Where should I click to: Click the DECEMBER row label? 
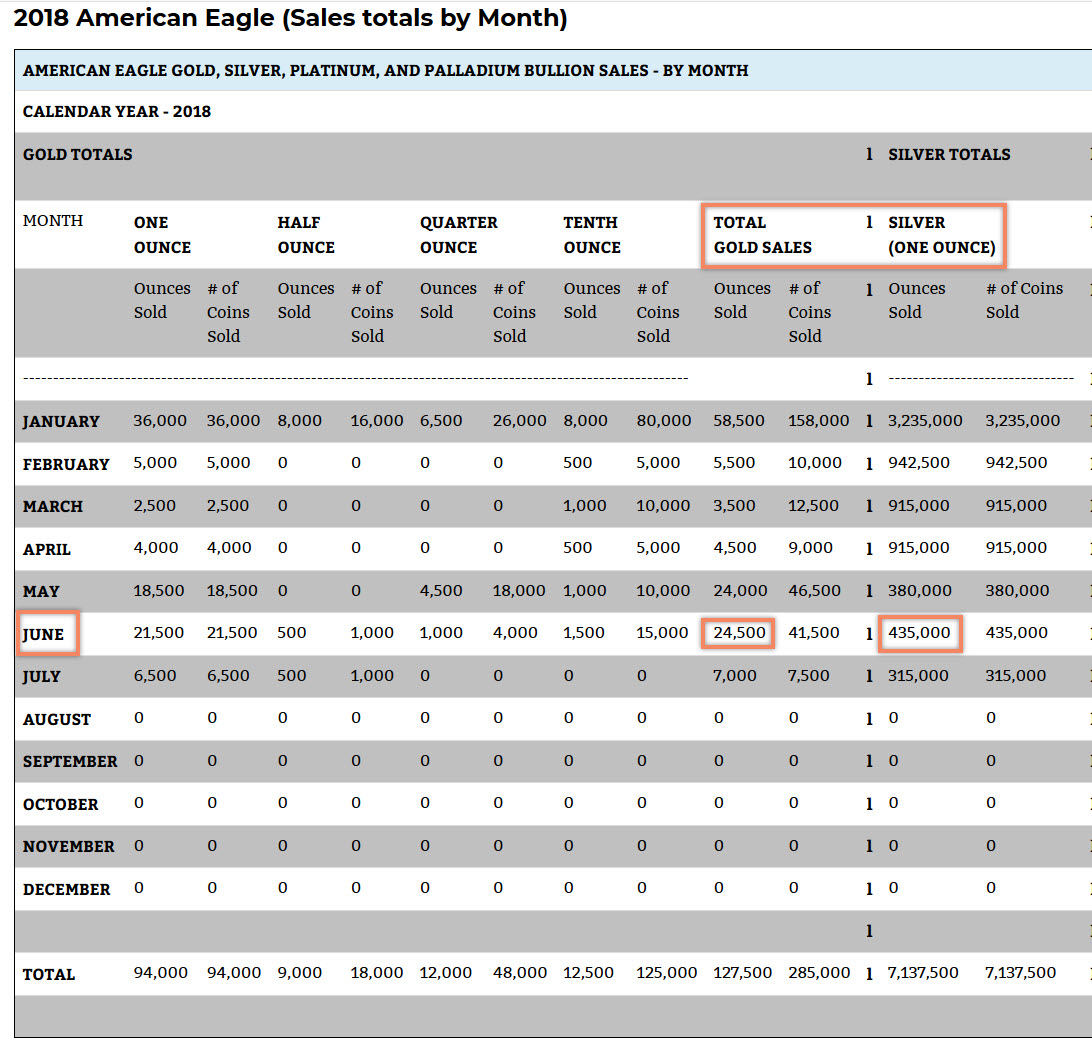[x=66, y=889]
